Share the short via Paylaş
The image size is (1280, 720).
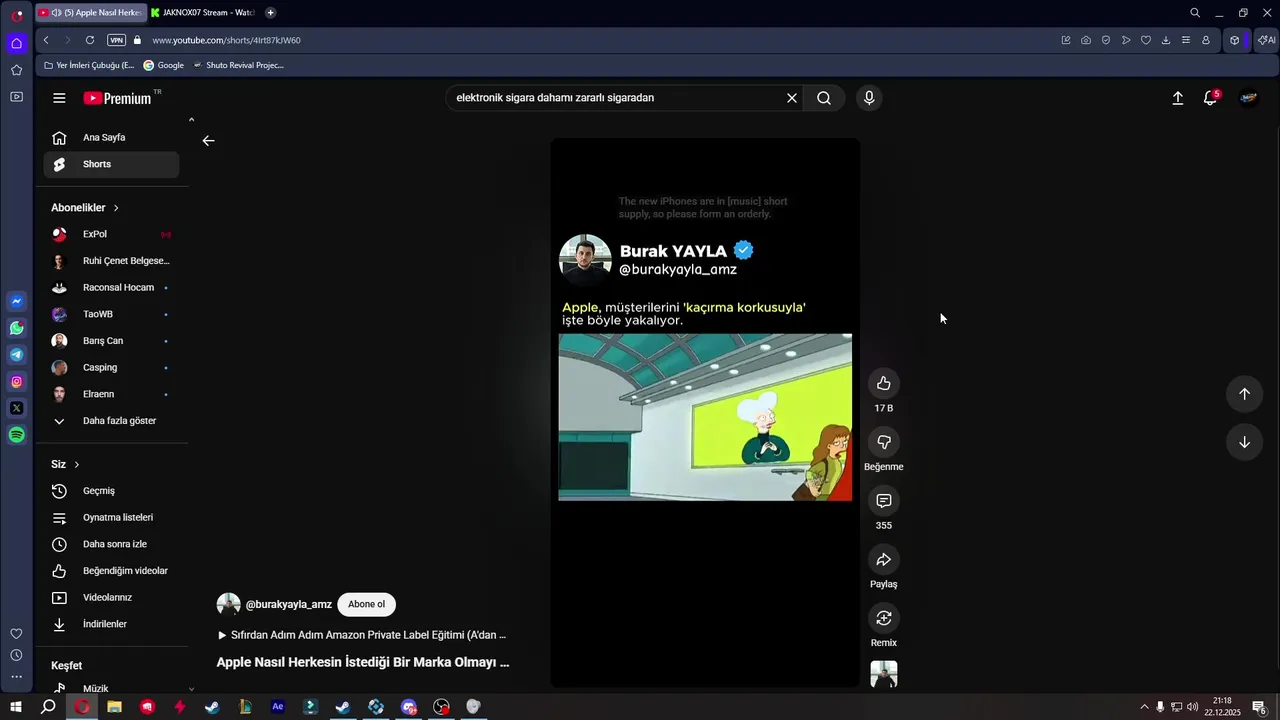pos(884,560)
